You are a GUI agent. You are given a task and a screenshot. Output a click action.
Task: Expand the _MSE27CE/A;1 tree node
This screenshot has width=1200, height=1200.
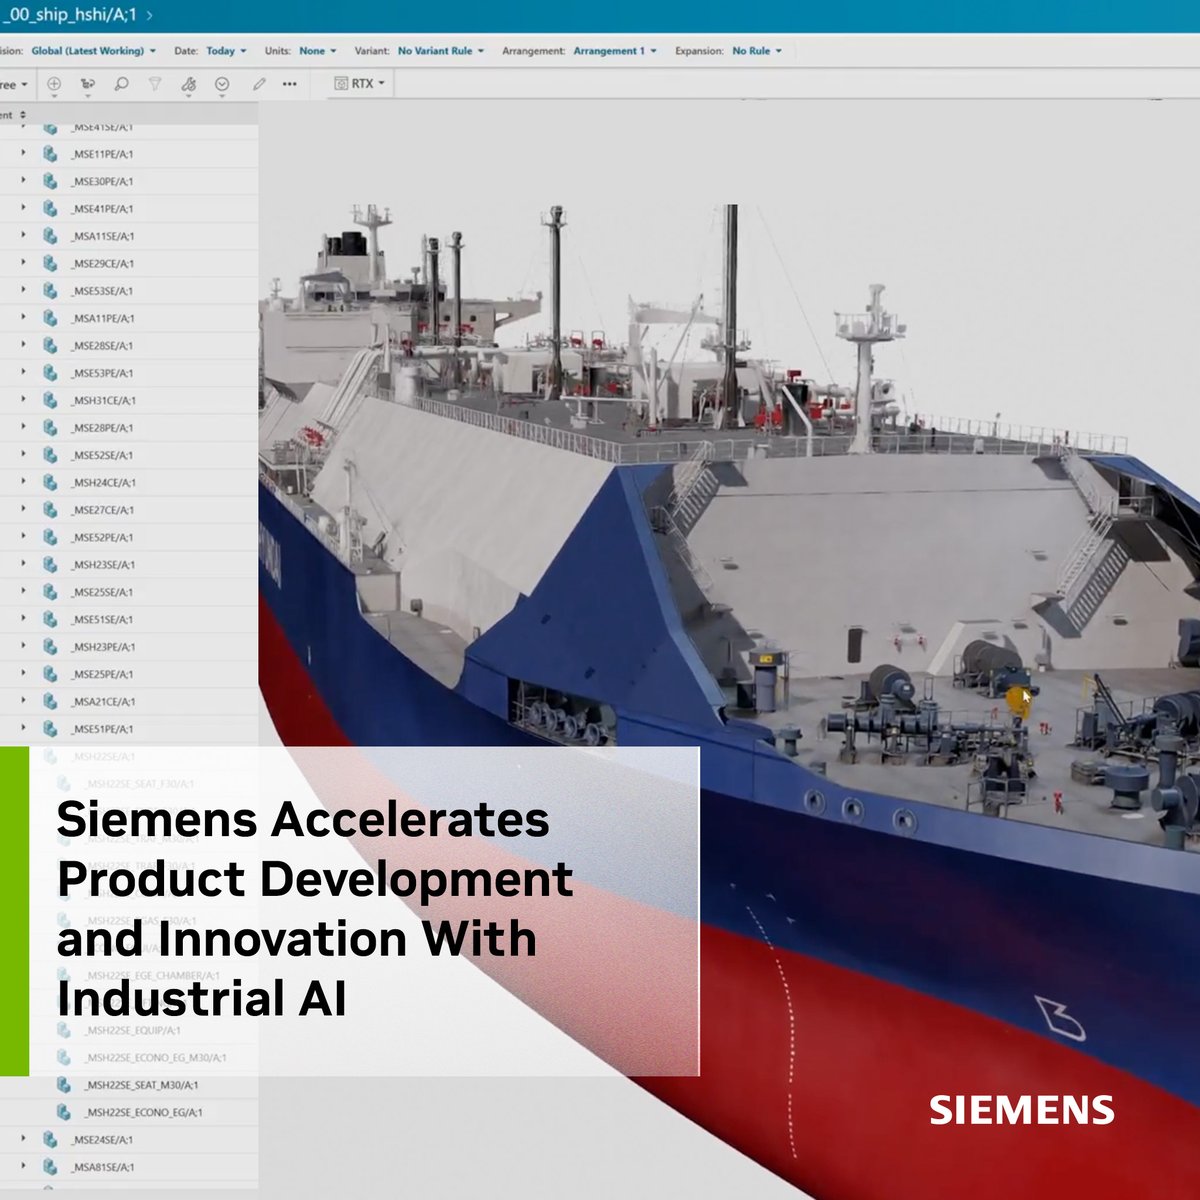point(23,510)
